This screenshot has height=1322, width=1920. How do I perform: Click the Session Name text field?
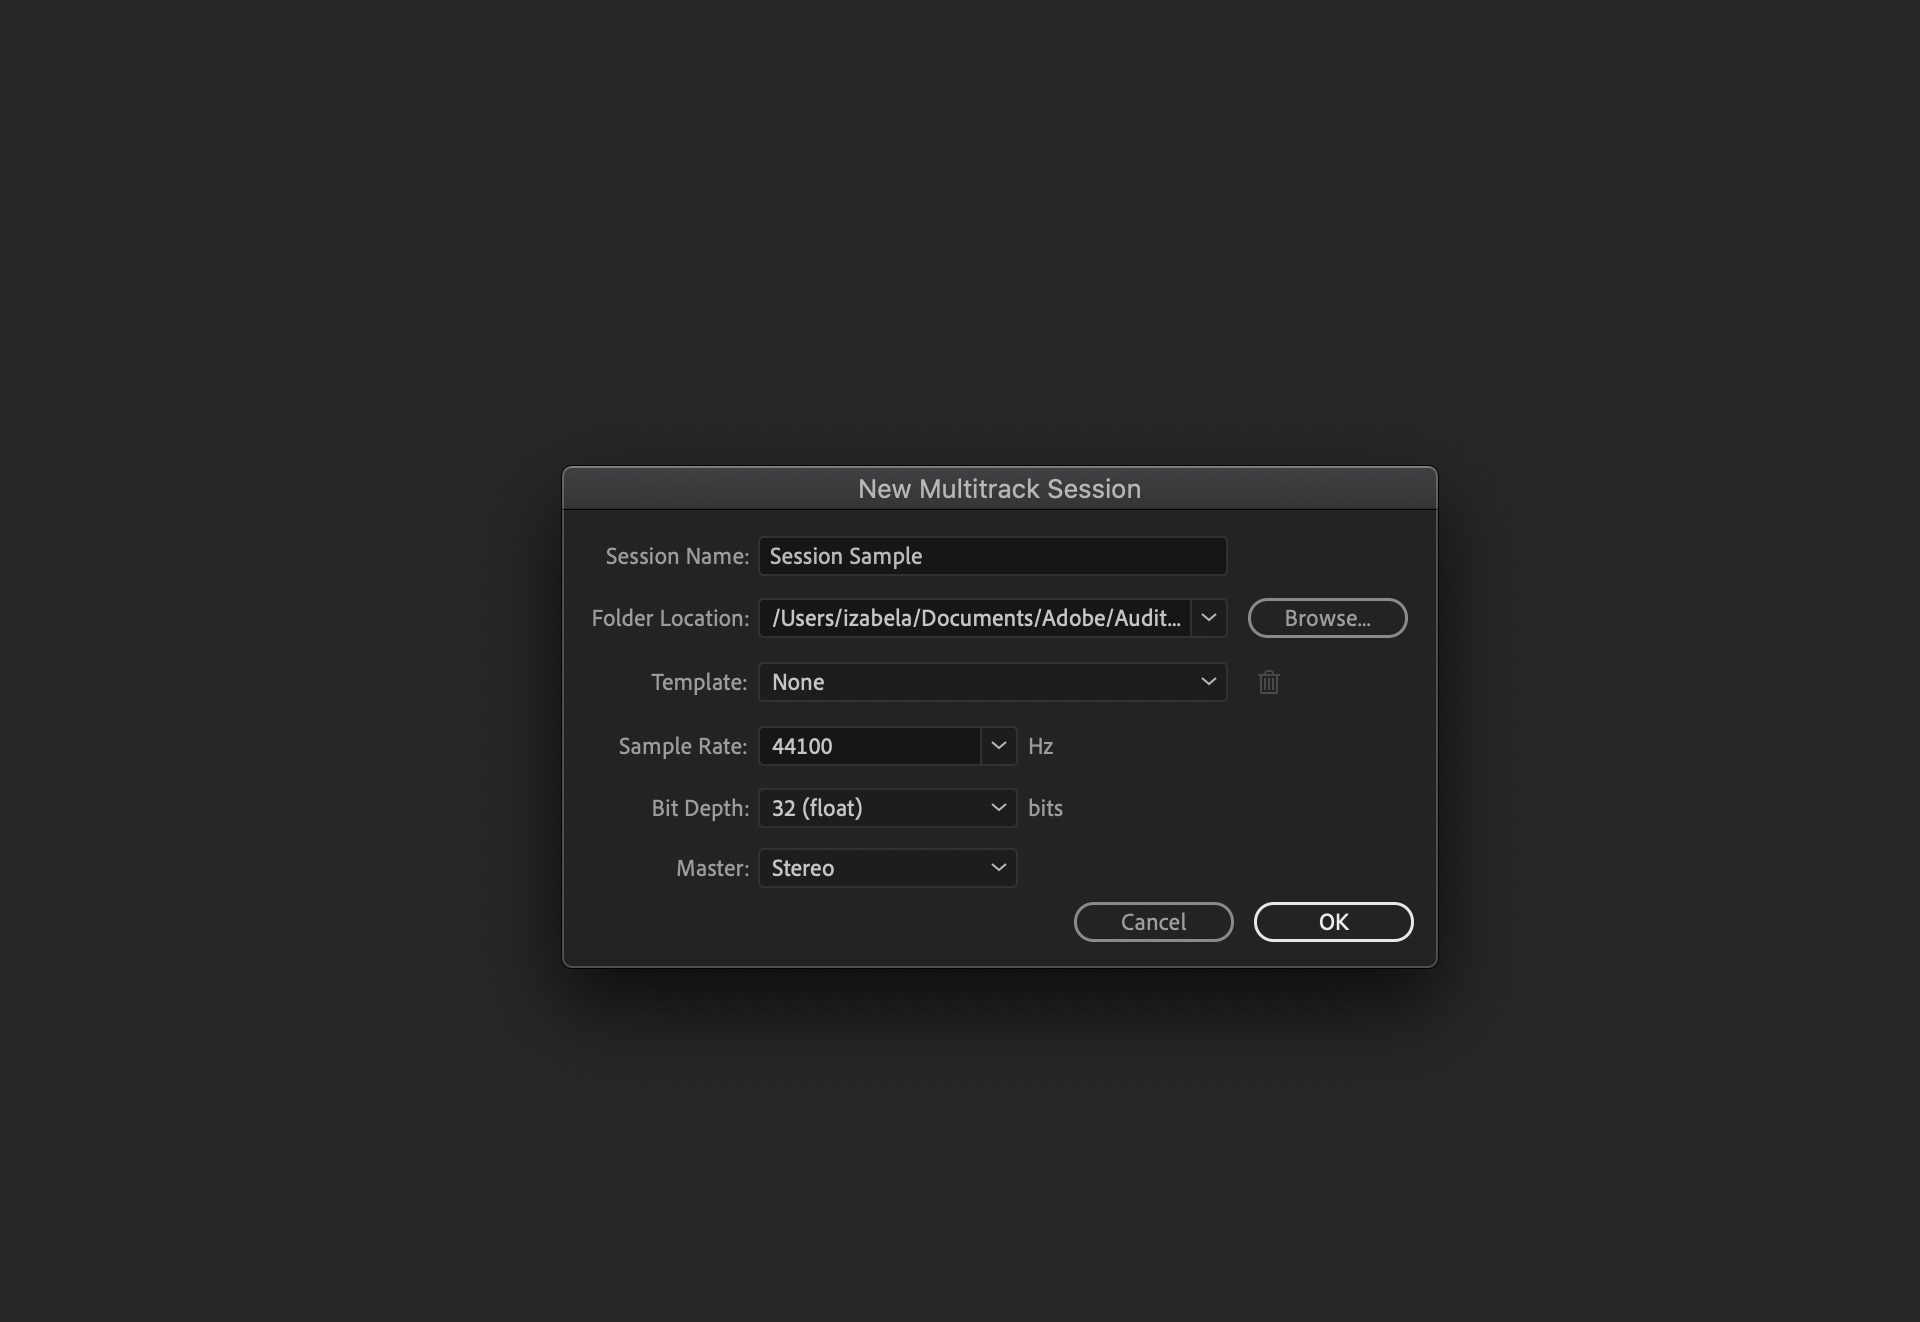click(992, 556)
